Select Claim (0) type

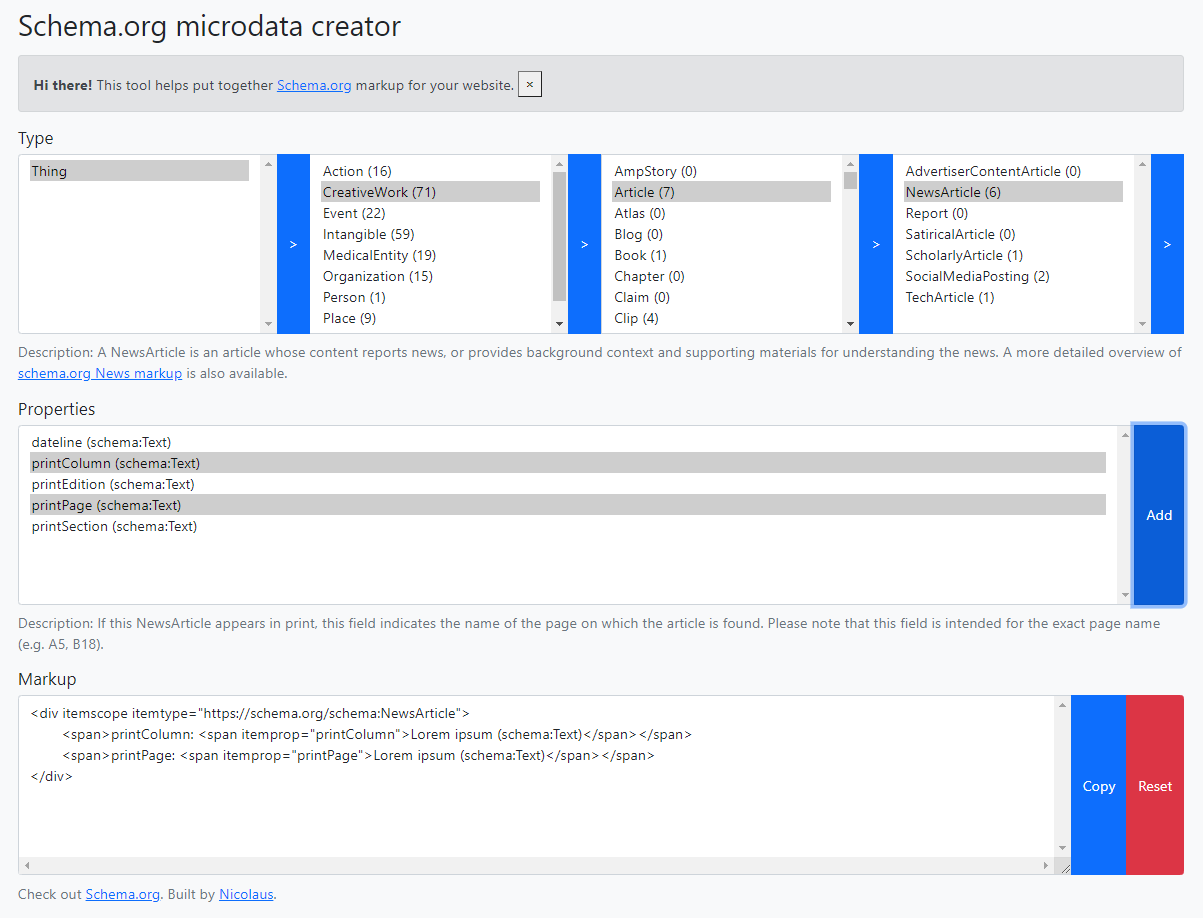coord(721,297)
